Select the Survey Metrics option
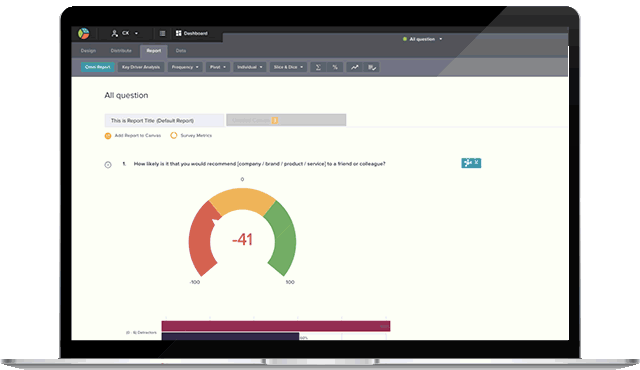 pyautogui.click(x=191, y=135)
